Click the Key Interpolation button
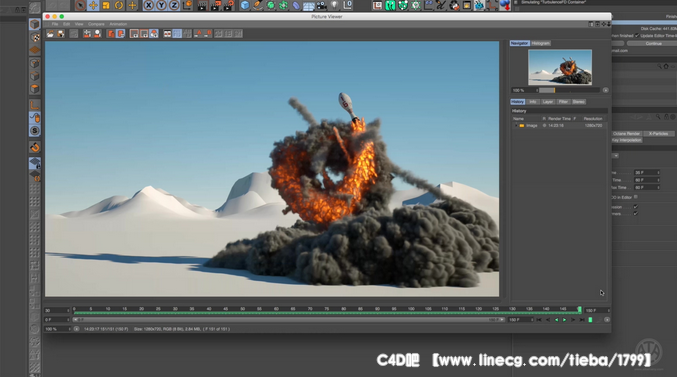Image resolution: width=677 pixels, height=377 pixels. click(626, 140)
